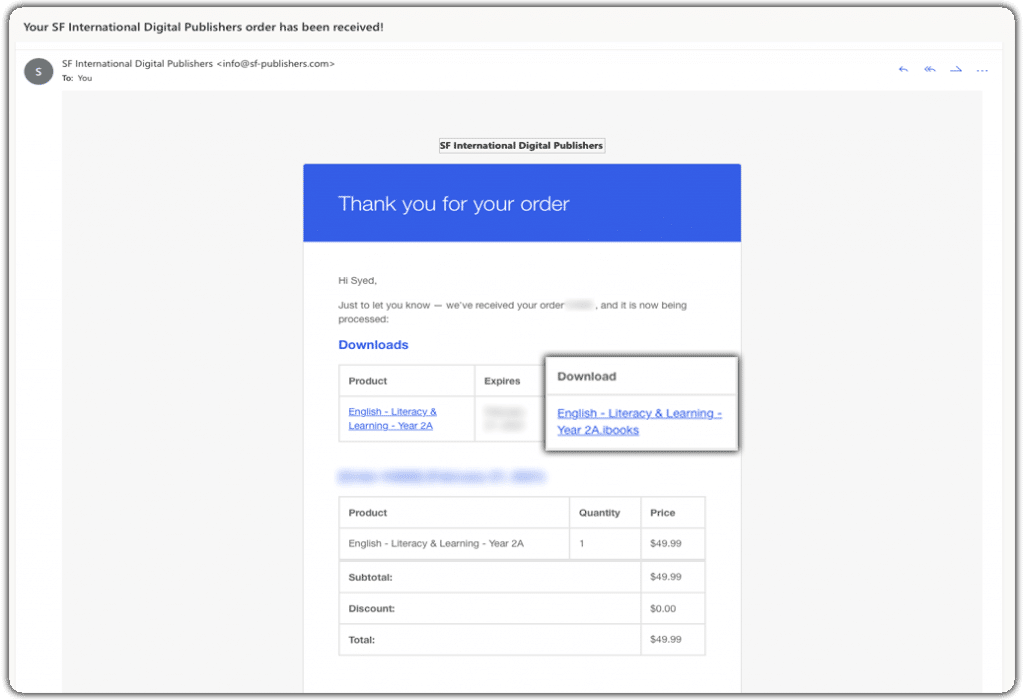Click the SF International Digital Publishers logo image

pos(522,146)
